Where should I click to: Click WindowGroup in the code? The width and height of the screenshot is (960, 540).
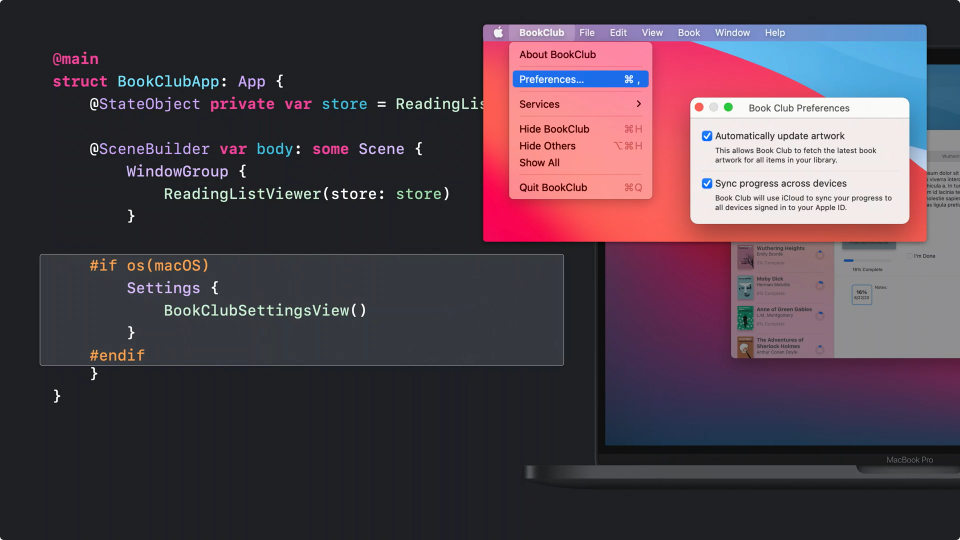point(177,171)
